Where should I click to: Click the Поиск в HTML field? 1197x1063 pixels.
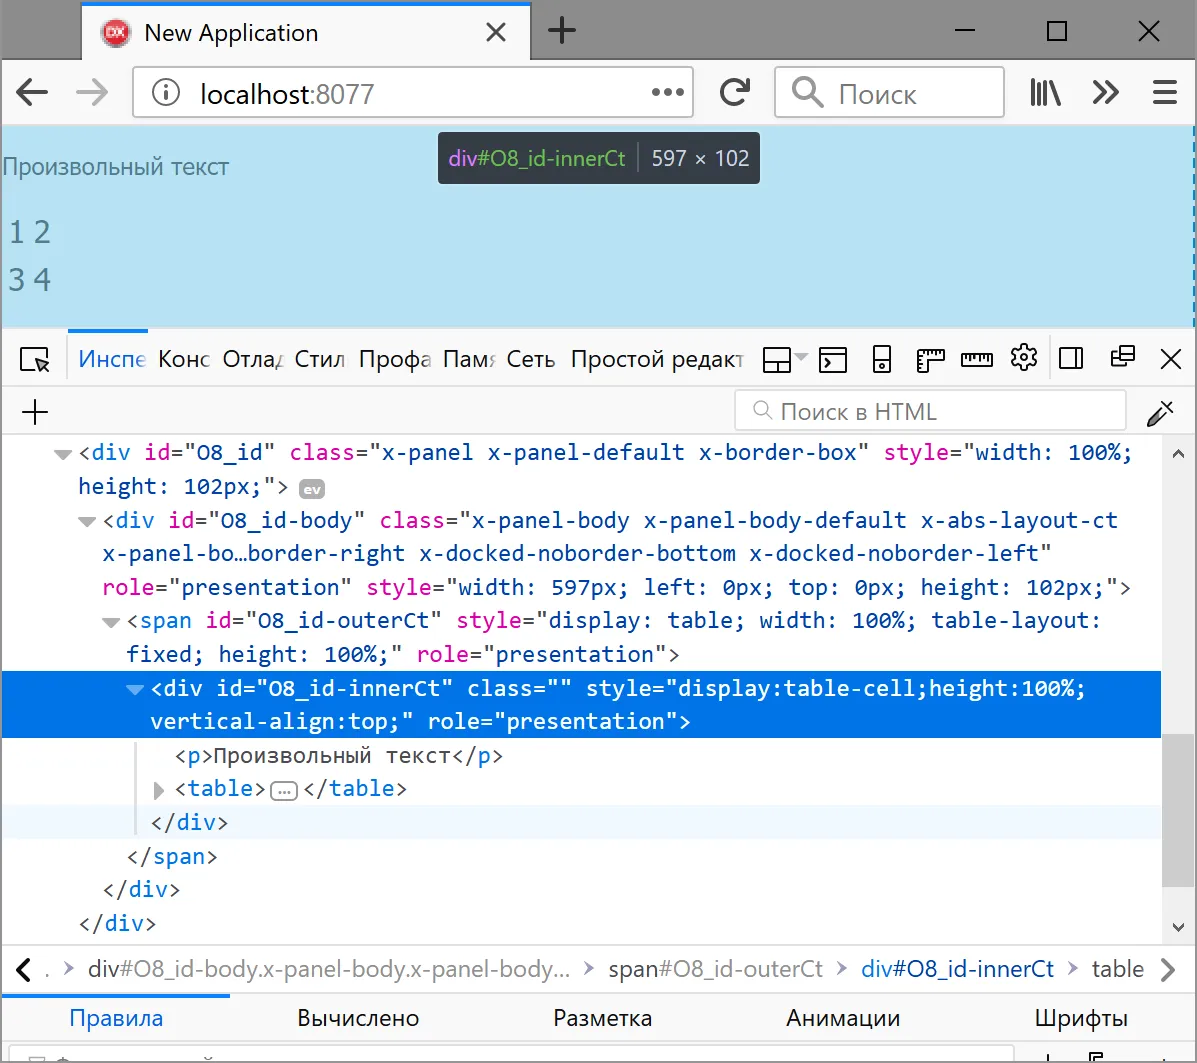coord(930,412)
